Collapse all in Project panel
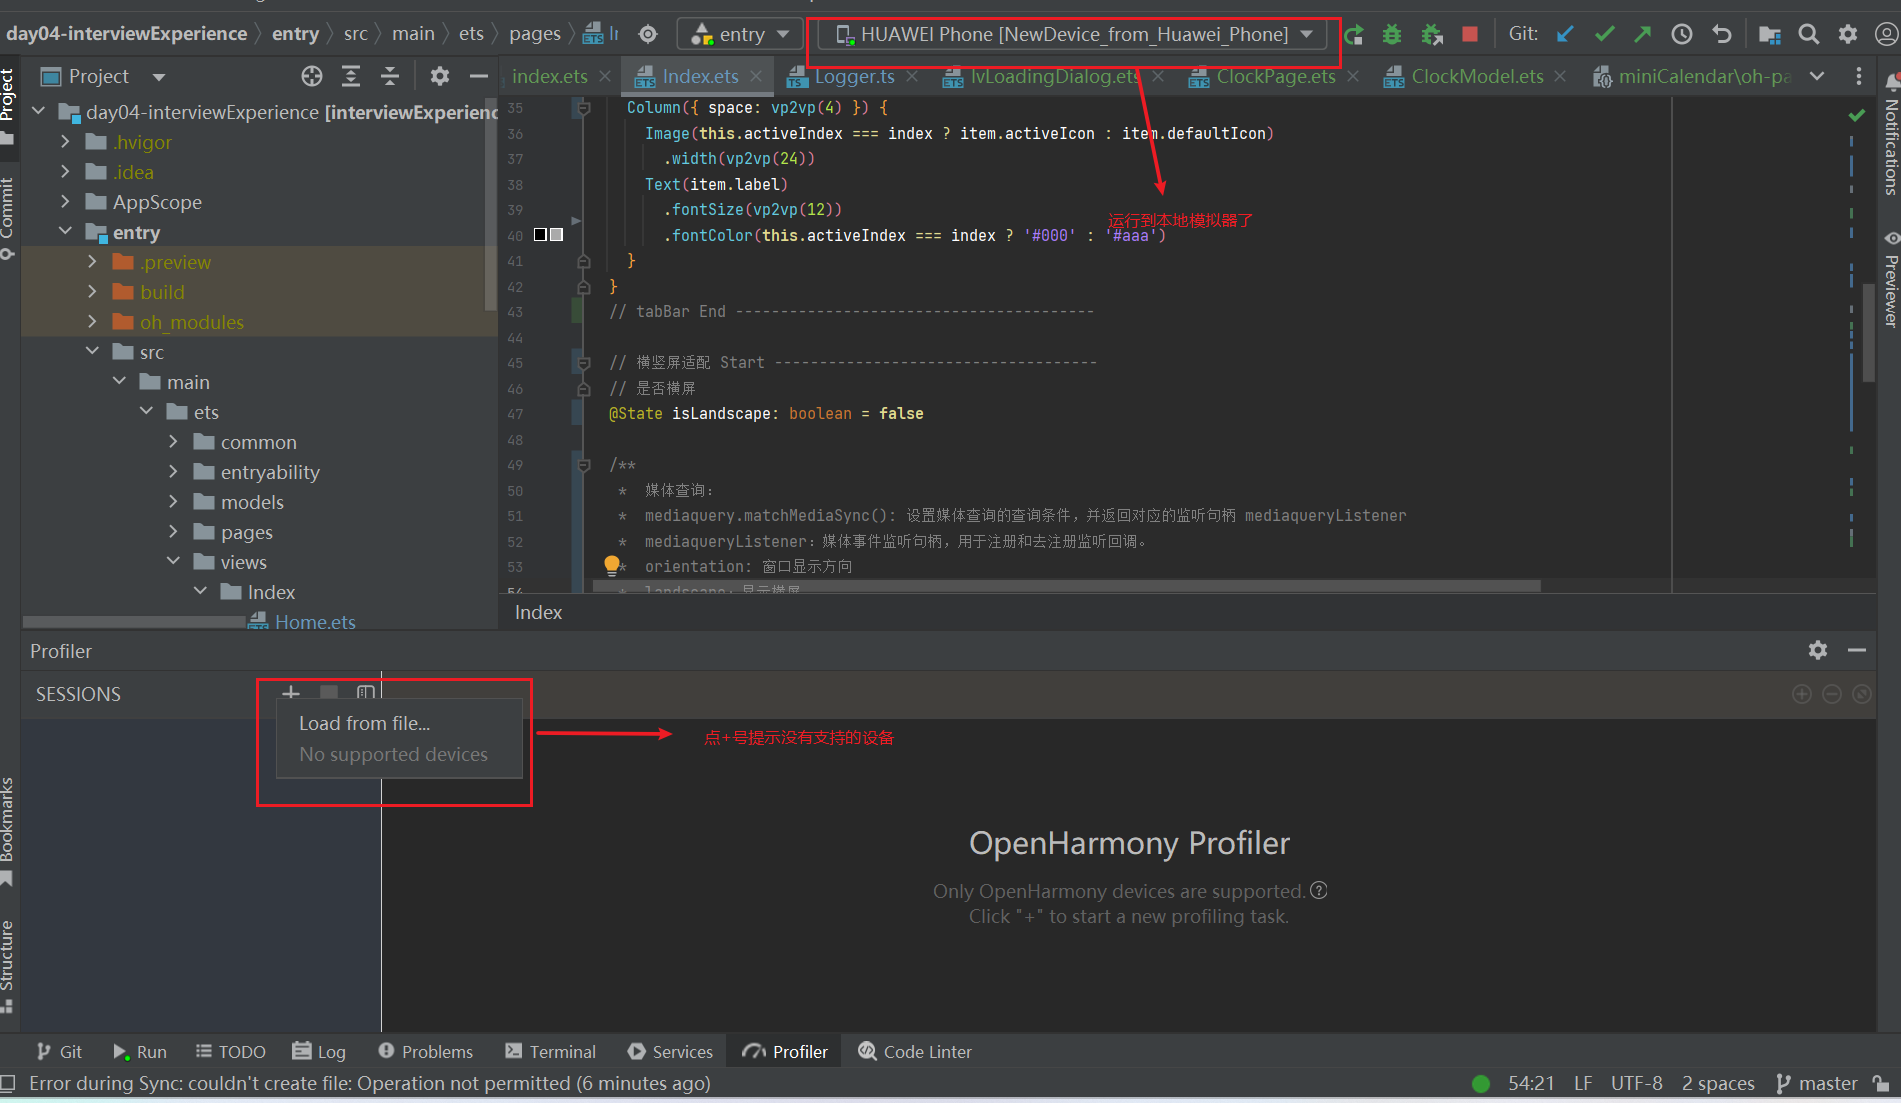Screen dimensions: 1901x1103 tap(390, 76)
